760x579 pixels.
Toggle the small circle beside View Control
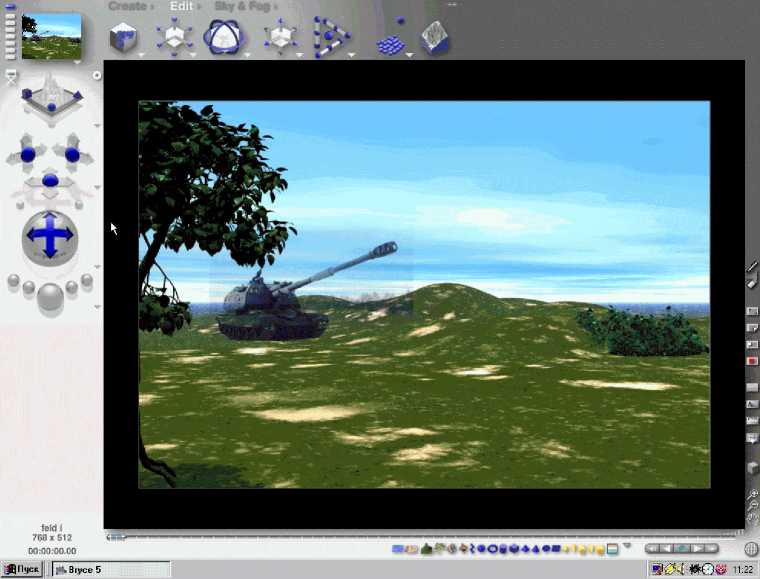coord(97,76)
